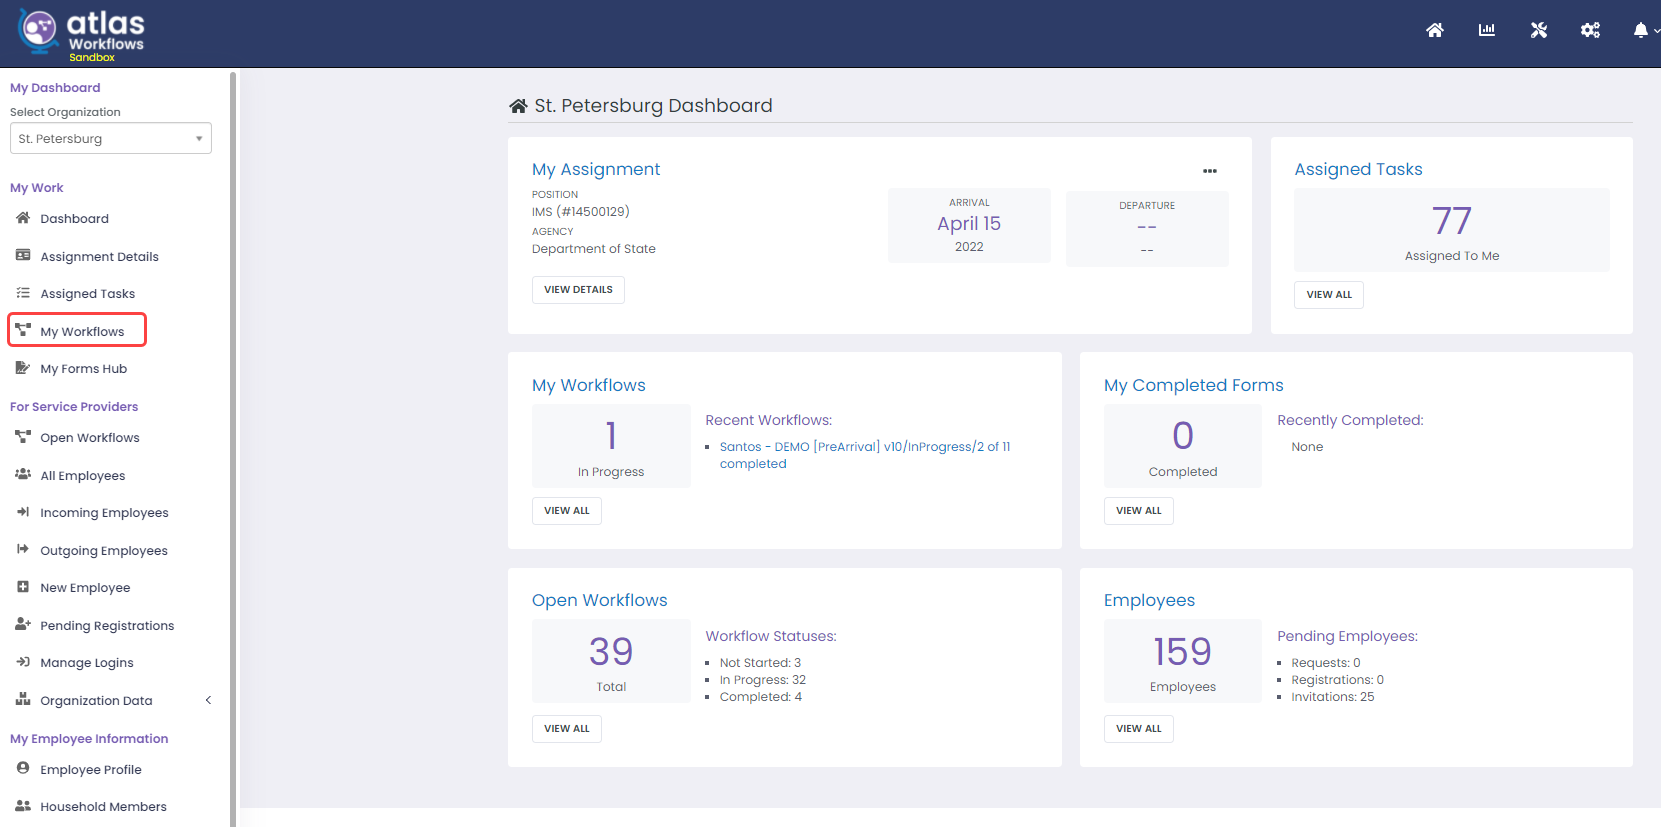Viewport: 1661px width, 827px height.
Task: Click VIEW ALL under Open Workflows card
Action: [x=567, y=729]
